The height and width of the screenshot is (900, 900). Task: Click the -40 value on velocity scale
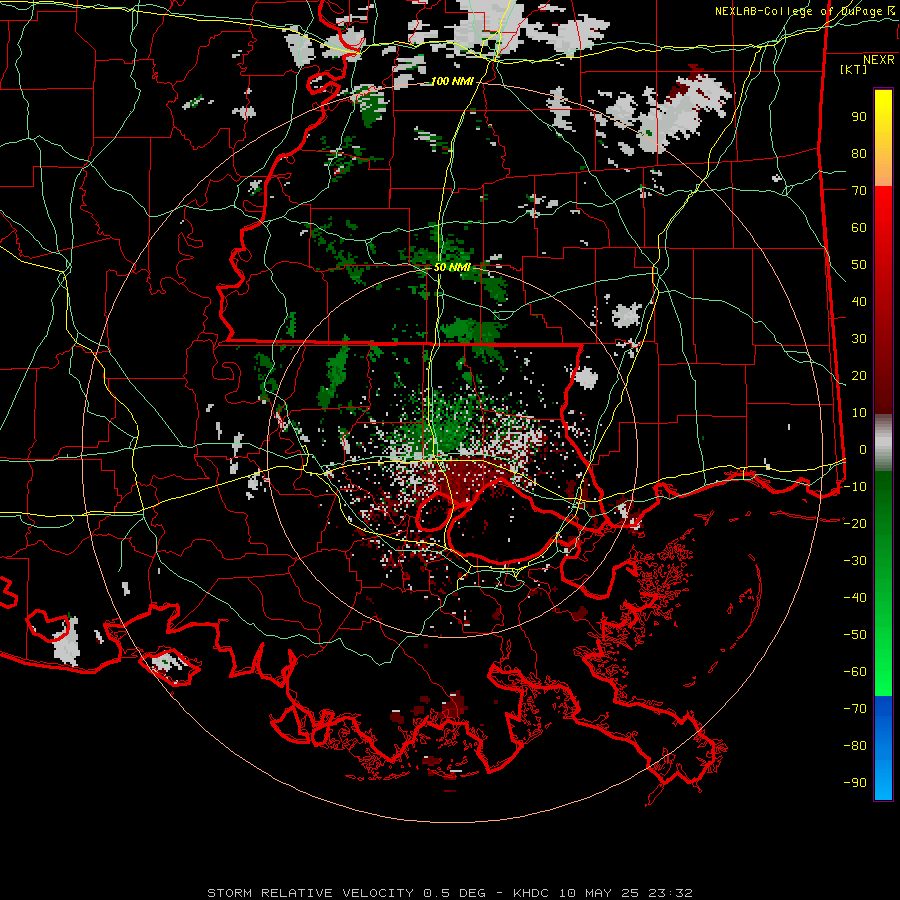(x=855, y=598)
